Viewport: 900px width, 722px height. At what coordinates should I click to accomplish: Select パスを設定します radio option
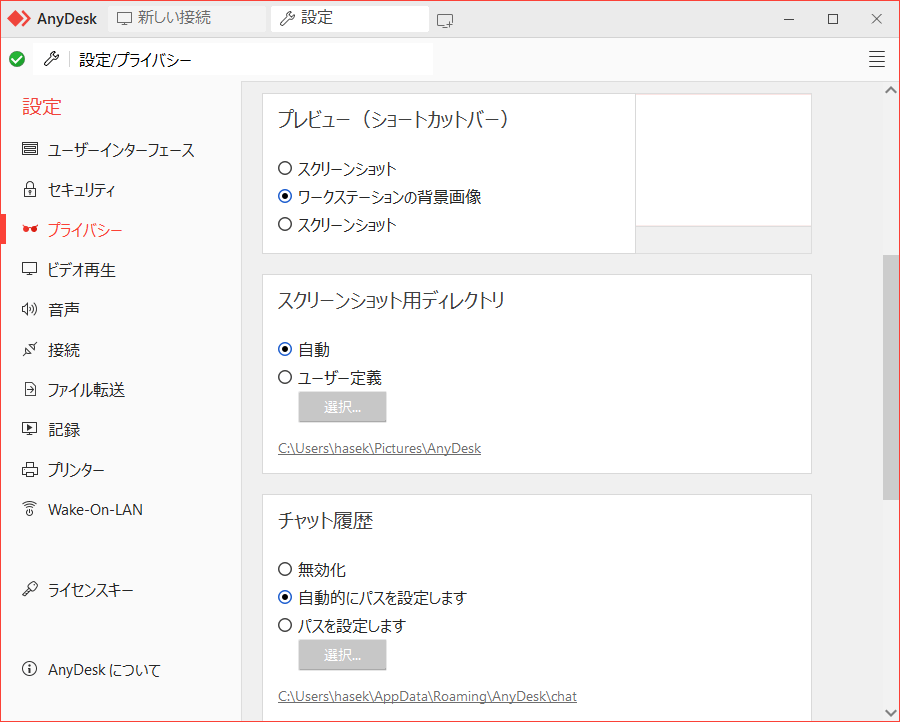point(285,625)
